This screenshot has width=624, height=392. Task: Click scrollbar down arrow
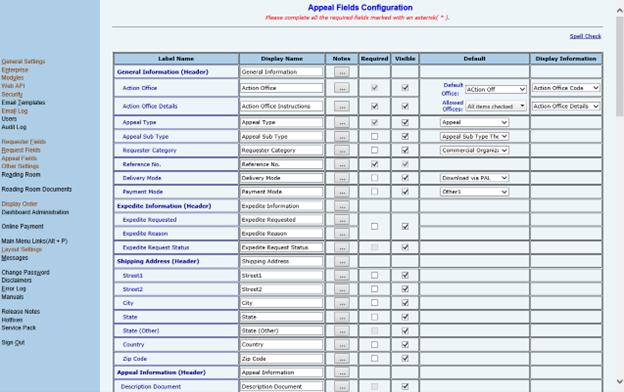[x=620, y=381]
